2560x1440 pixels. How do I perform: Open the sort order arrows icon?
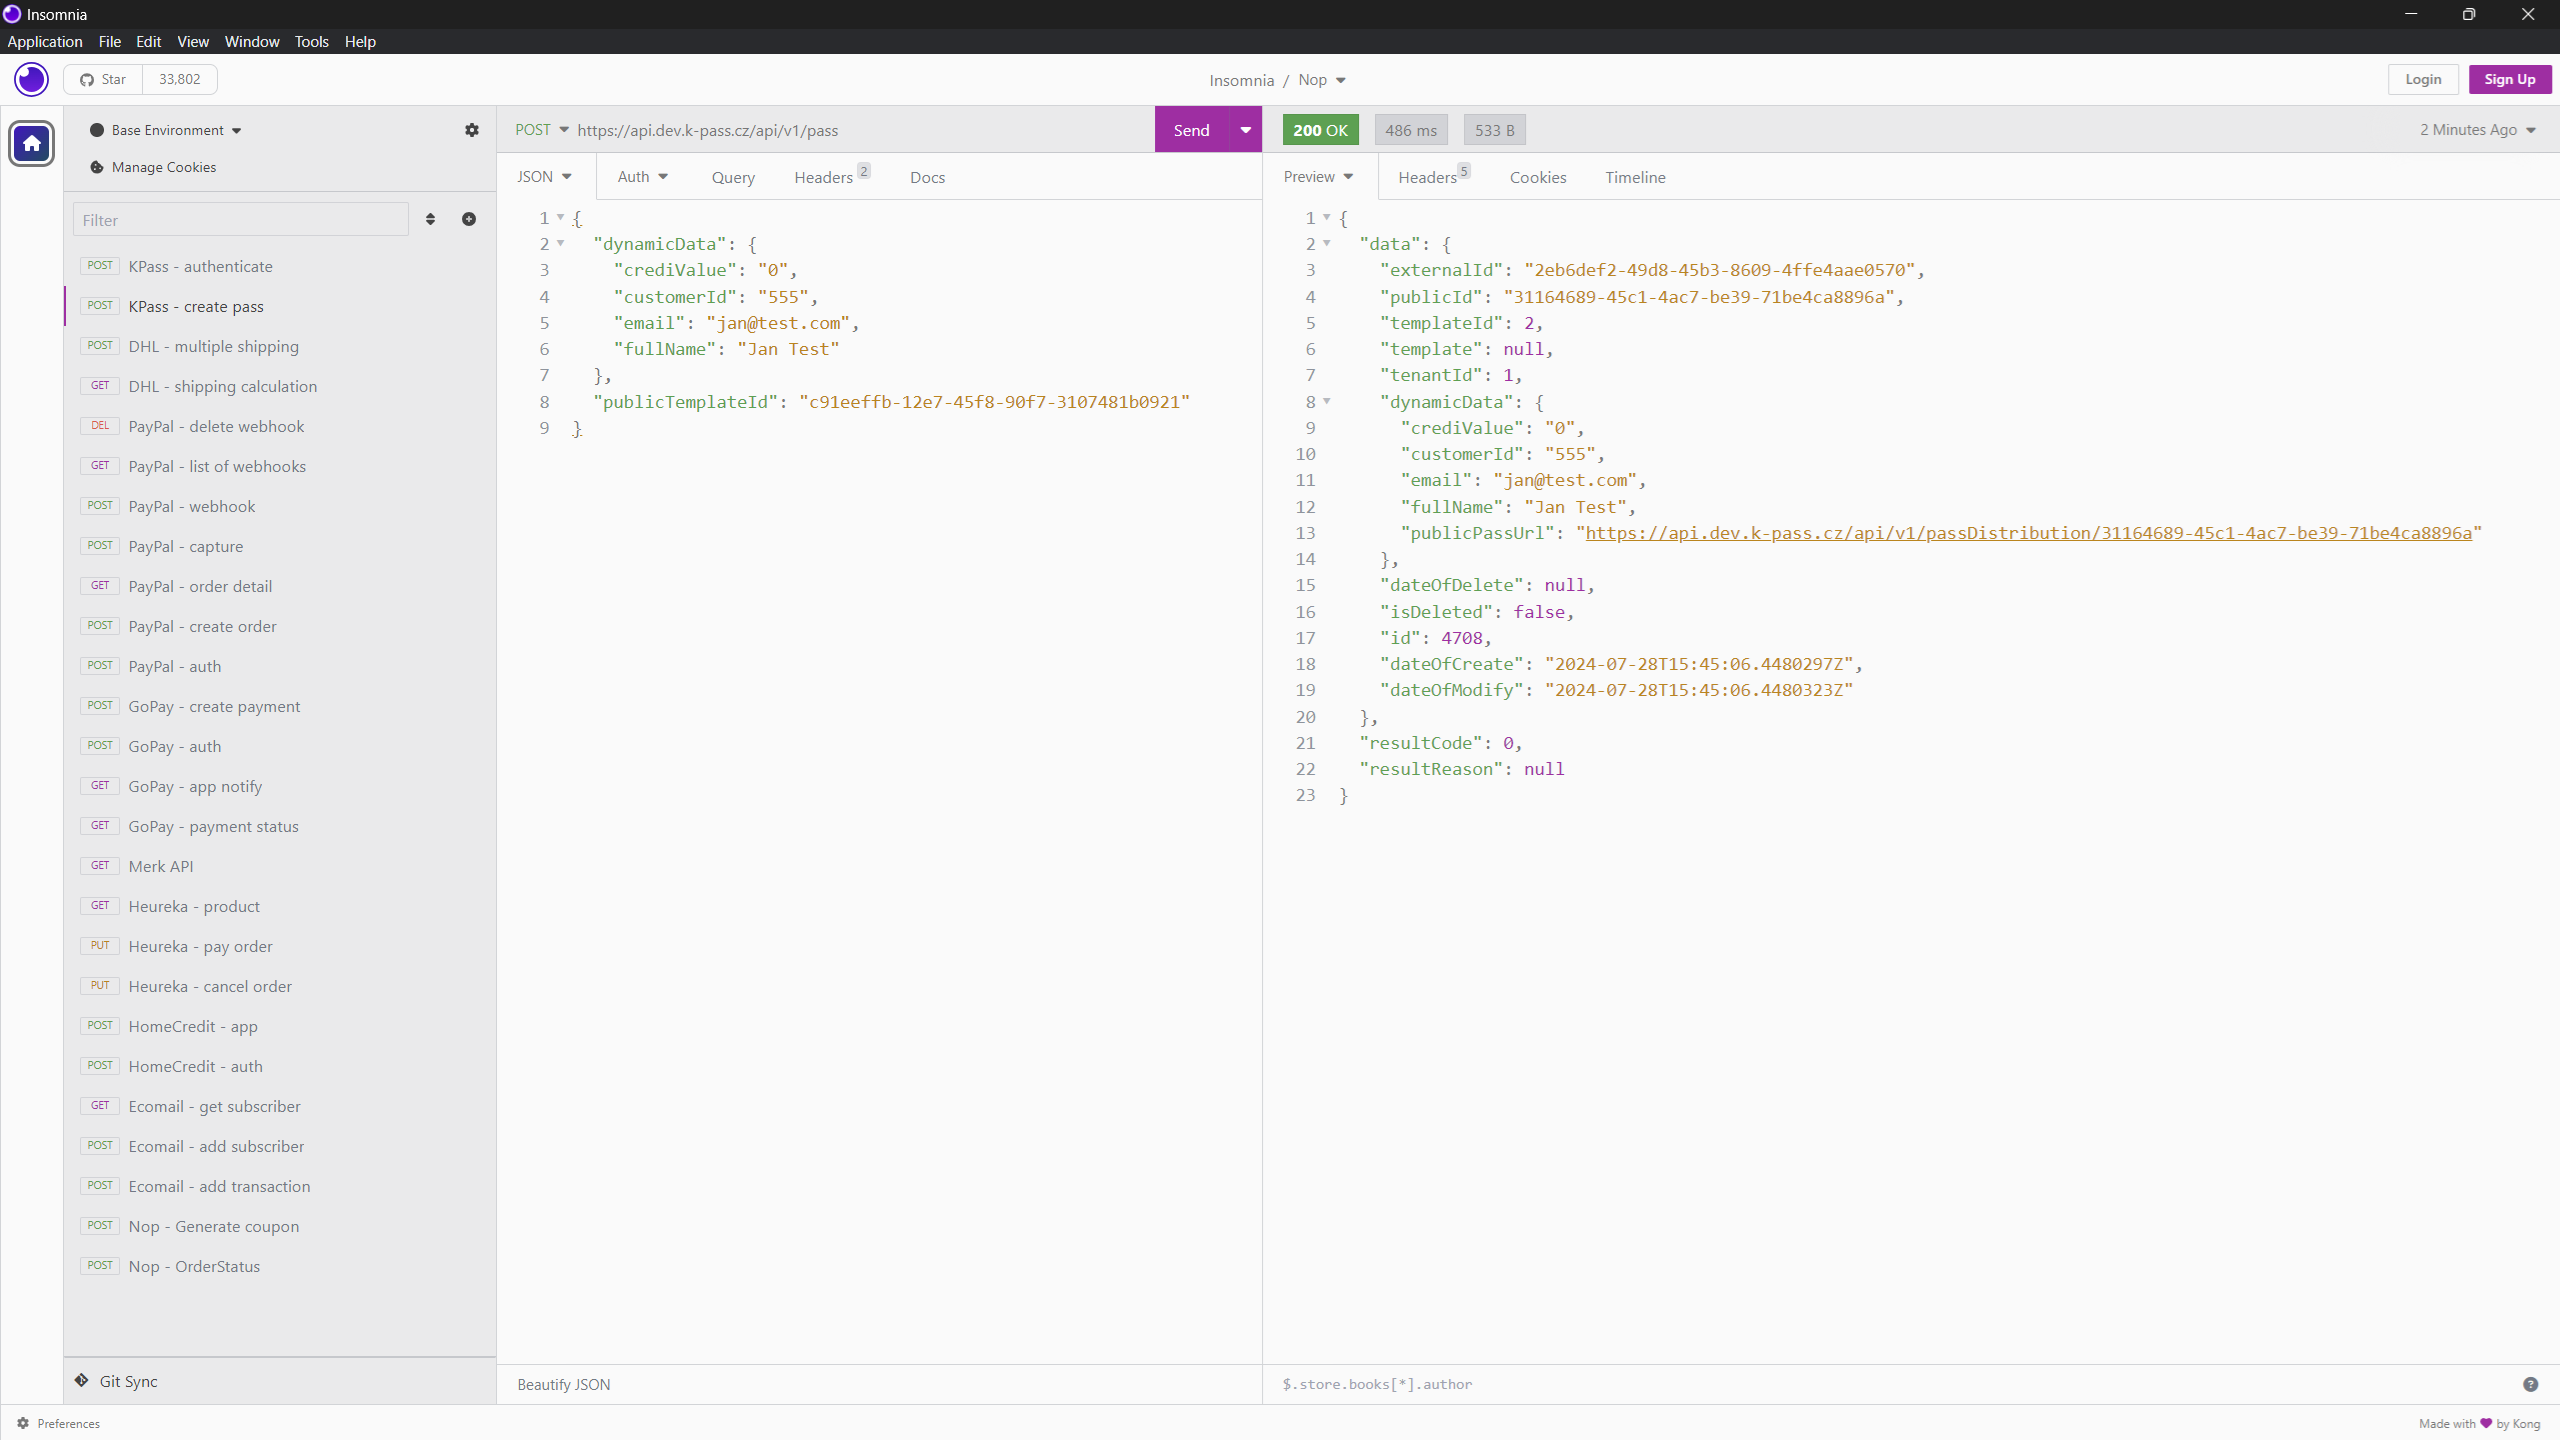coord(431,219)
